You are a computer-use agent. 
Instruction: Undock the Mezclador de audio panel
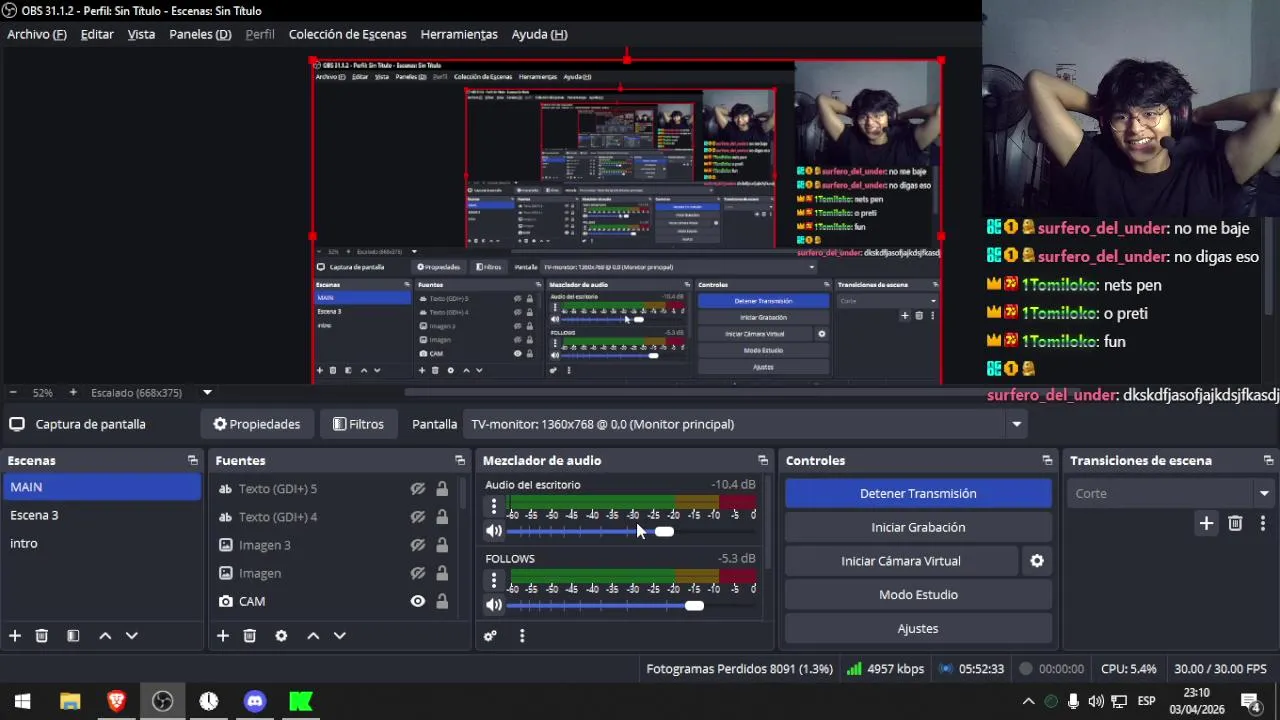coord(763,461)
